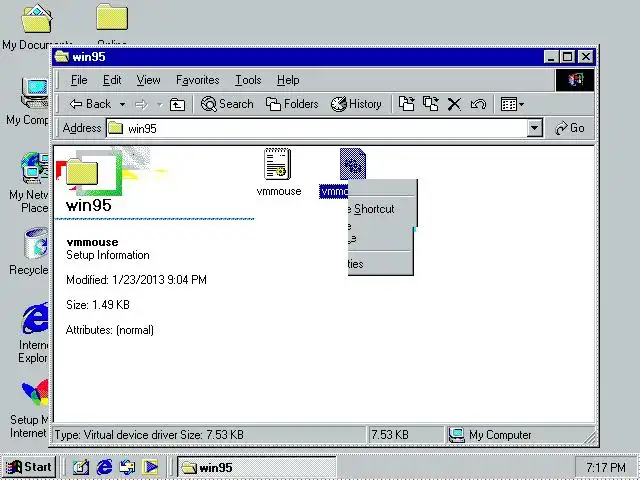Click the Show Desktop quick launch icon
Viewport: 640px width, 480px height.
pyautogui.click(x=81, y=467)
